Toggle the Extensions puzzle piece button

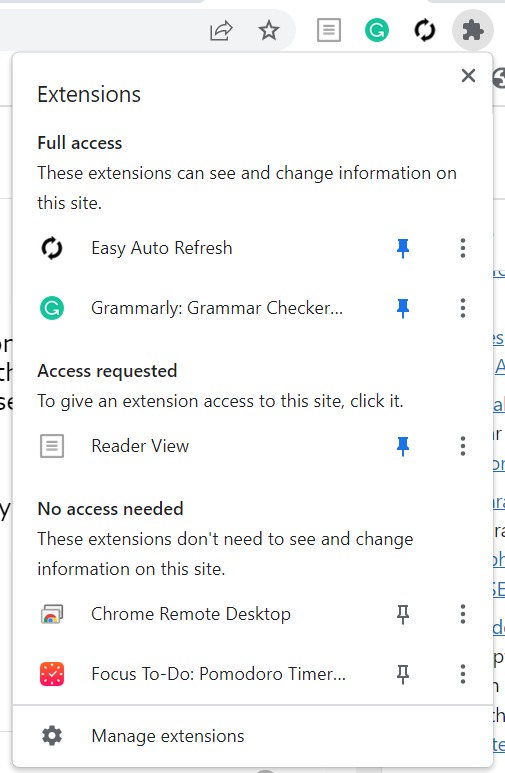coord(473,31)
